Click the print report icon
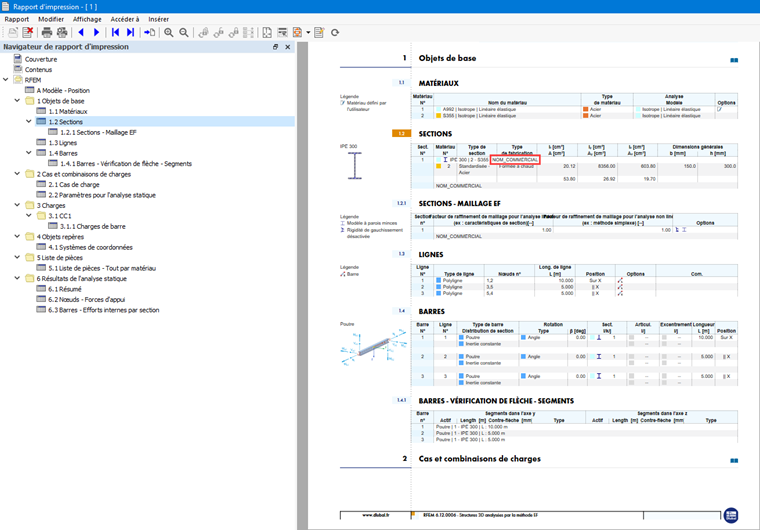 pyautogui.click(x=47, y=32)
